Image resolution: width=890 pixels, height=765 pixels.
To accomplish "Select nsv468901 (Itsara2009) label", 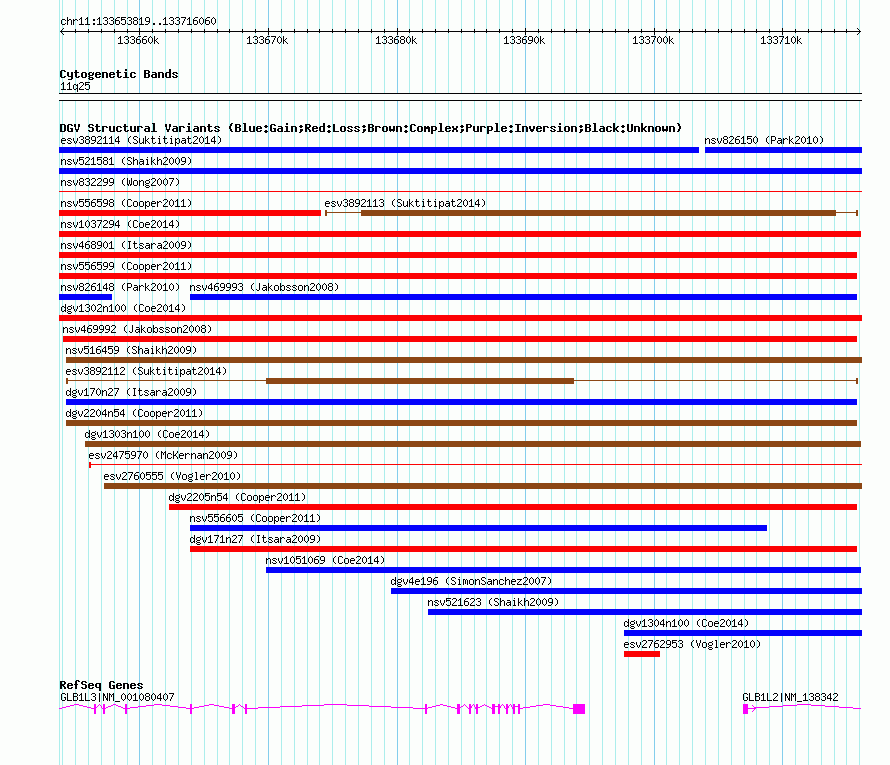I will pos(126,245).
